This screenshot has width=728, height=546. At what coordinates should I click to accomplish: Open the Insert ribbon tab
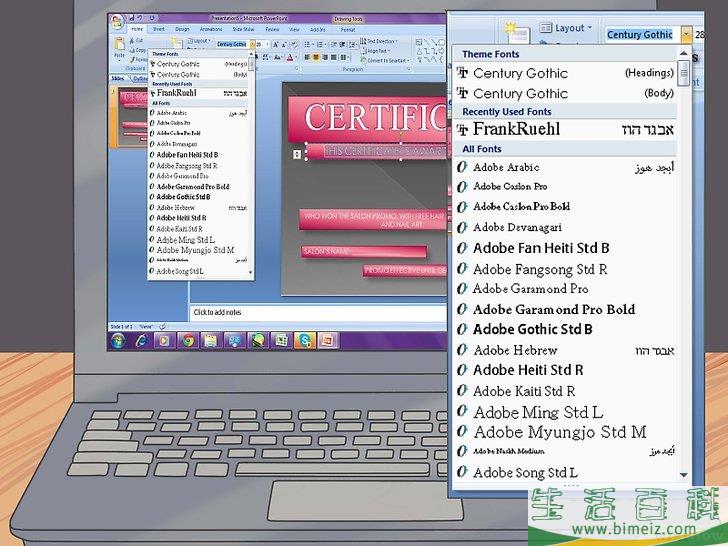(x=159, y=29)
